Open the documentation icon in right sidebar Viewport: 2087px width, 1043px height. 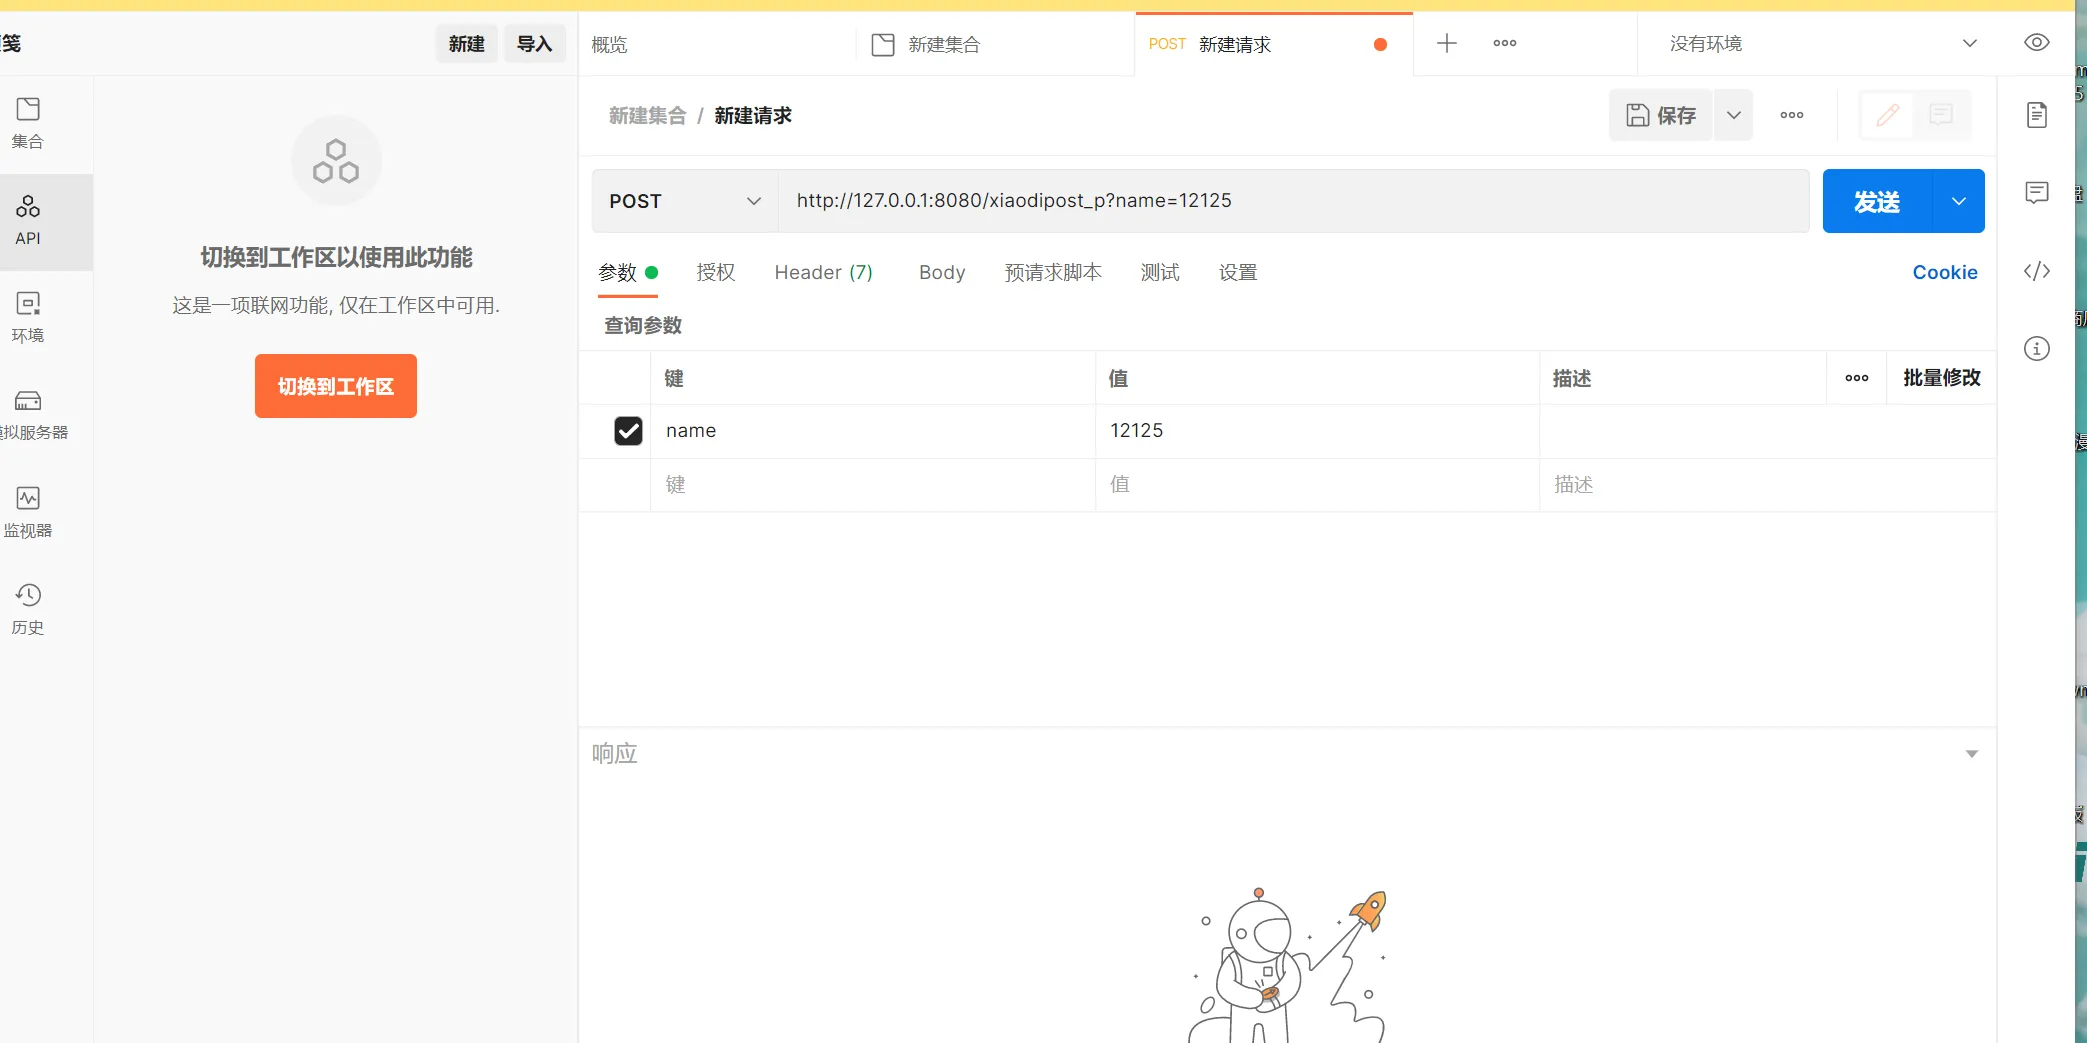click(2036, 115)
